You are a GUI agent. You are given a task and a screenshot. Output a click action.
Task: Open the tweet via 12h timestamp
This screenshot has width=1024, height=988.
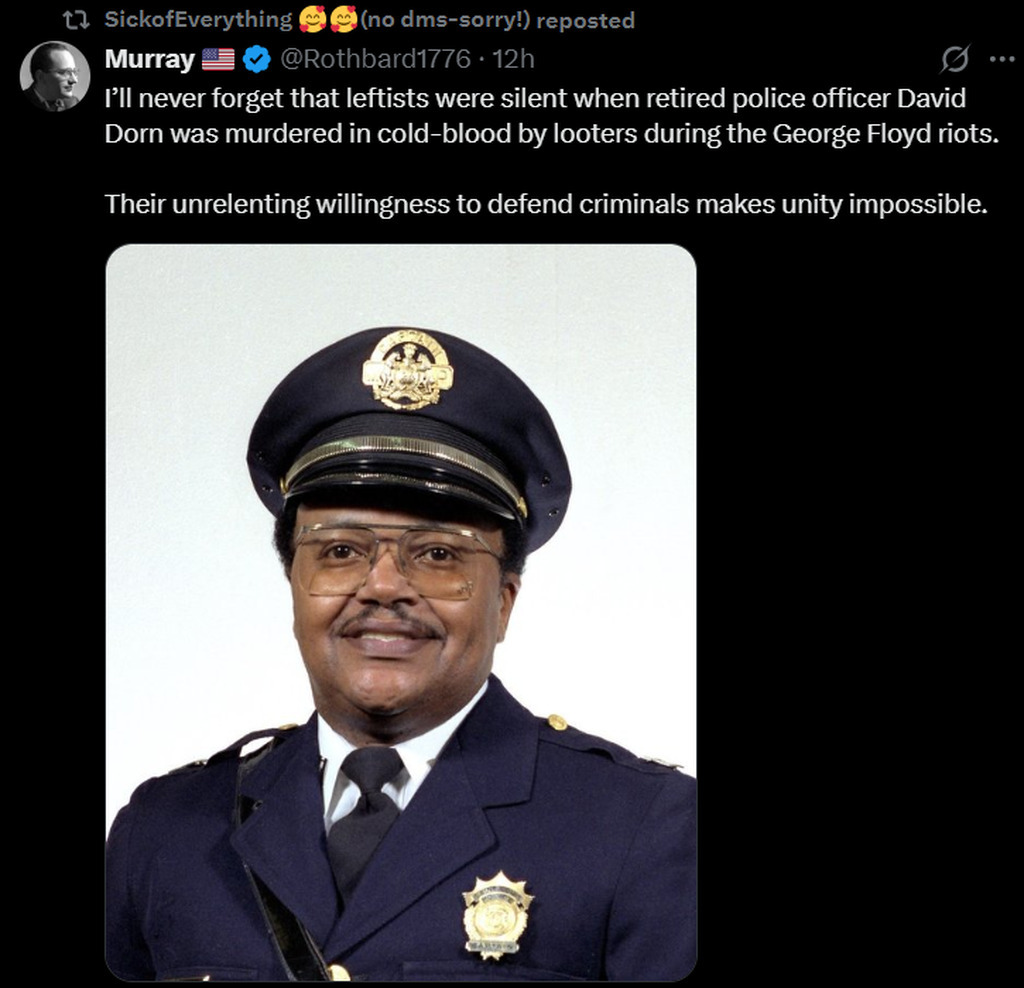point(514,60)
